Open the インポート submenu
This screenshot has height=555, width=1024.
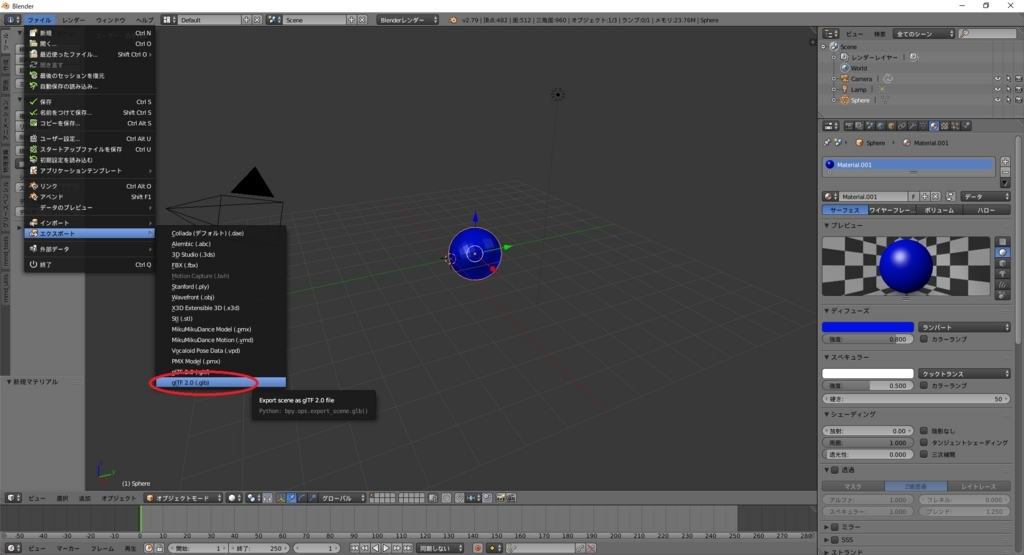pyautogui.click(x=89, y=223)
